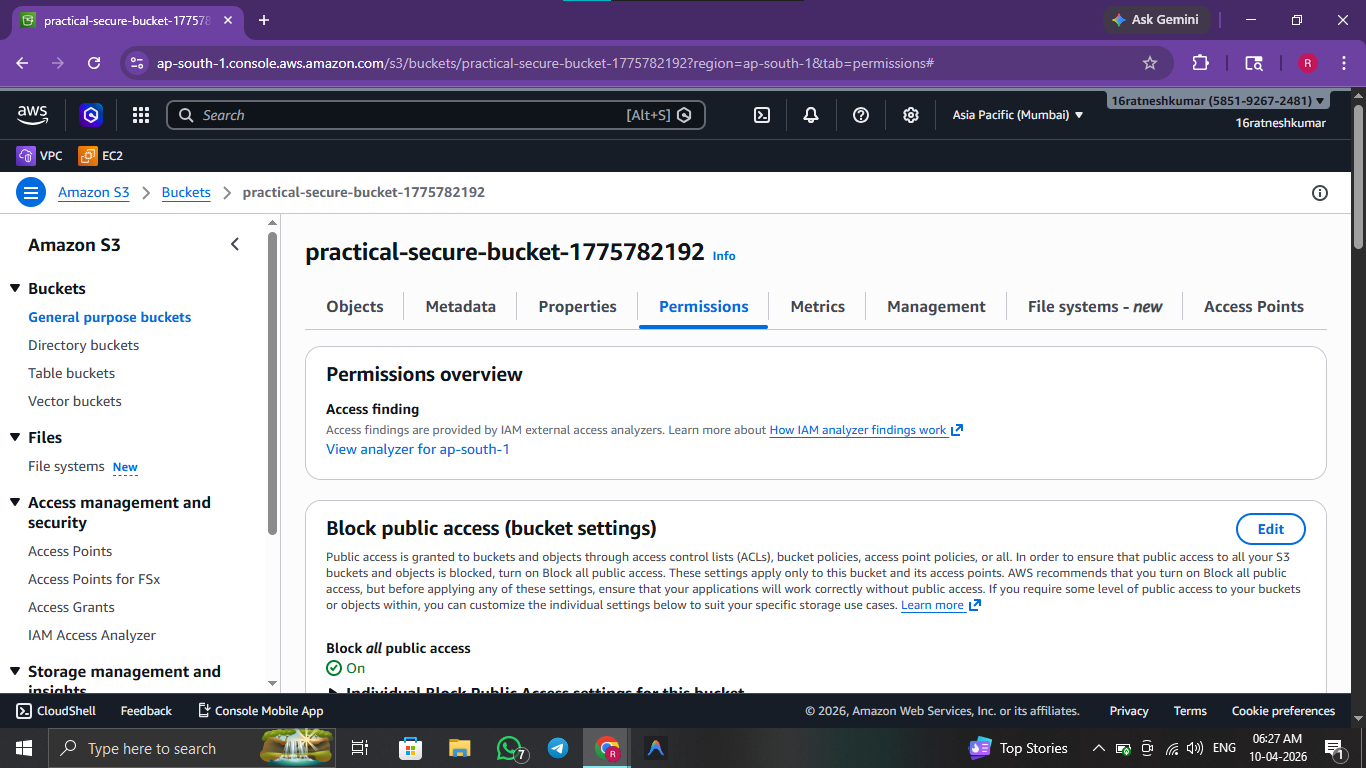Viewport: 1366px width, 768px height.
Task: Collapse the Files section in sidebar
Action: click(15, 437)
